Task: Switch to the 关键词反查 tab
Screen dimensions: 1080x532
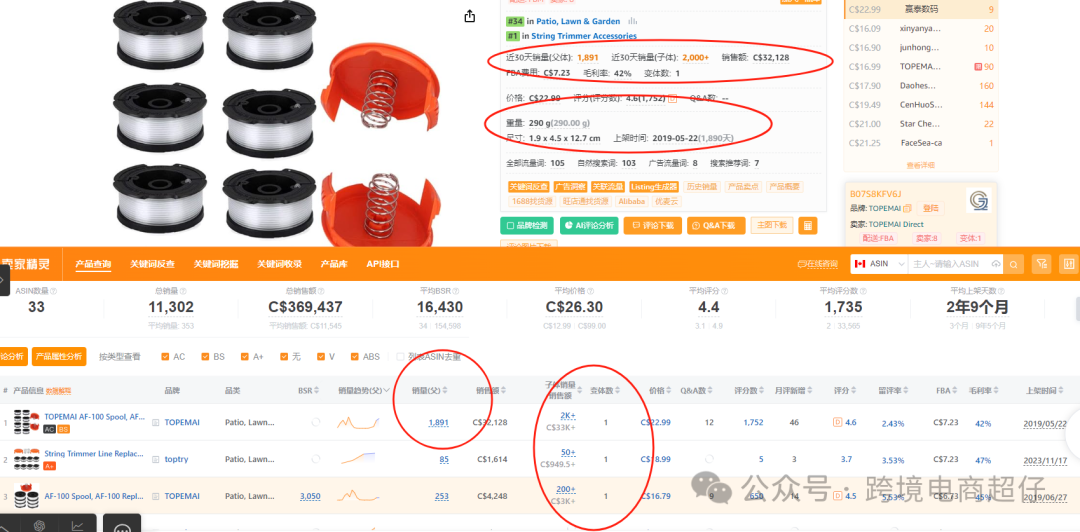Action: 153,264
